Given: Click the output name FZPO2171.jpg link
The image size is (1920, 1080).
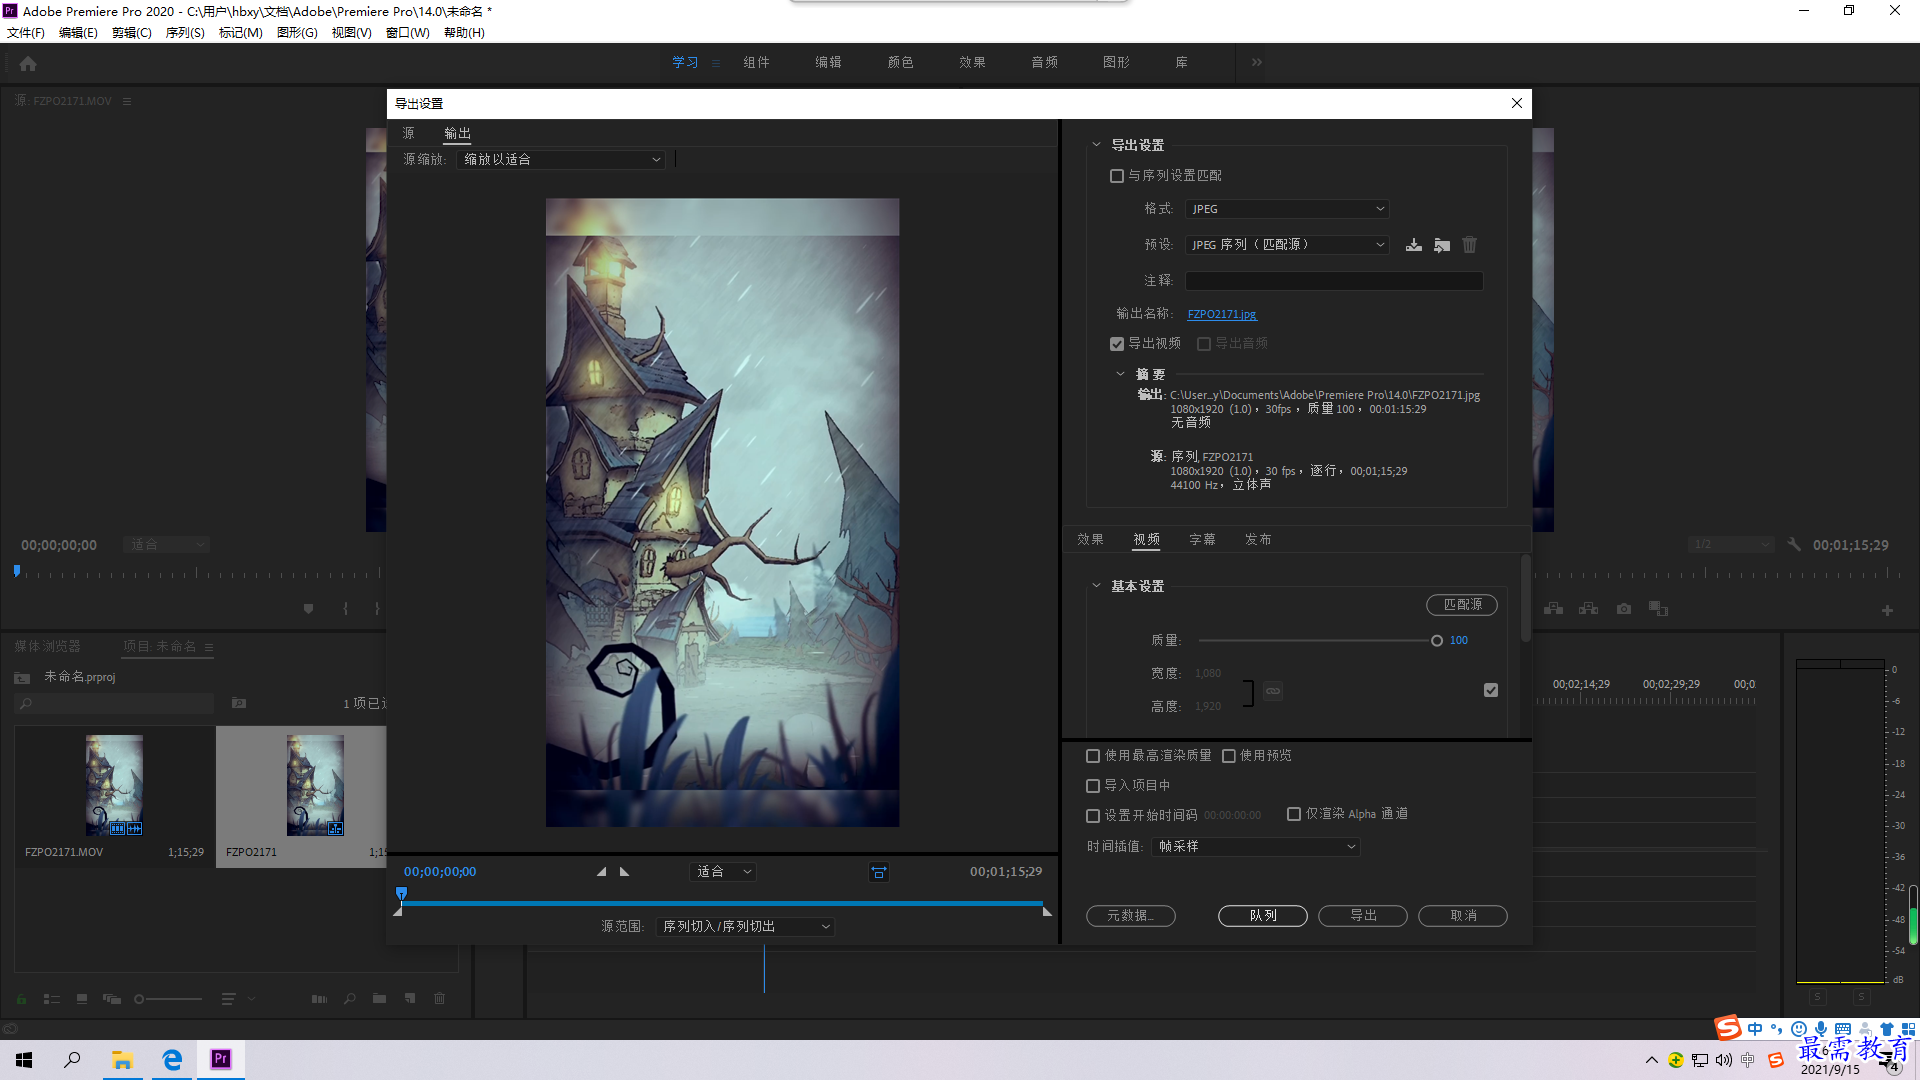Looking at the screenshot, I should pyautogui.click(x=1222, y=314).
